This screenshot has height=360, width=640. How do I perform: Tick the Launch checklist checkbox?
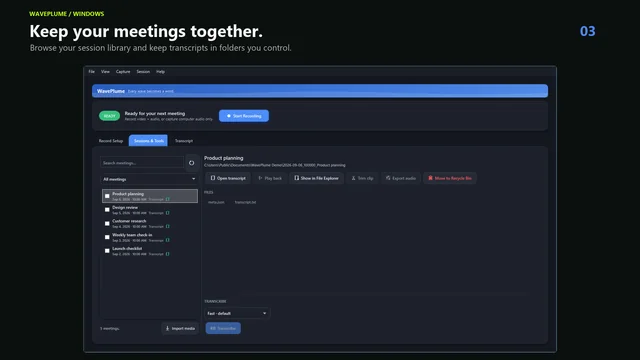point(107,251)
